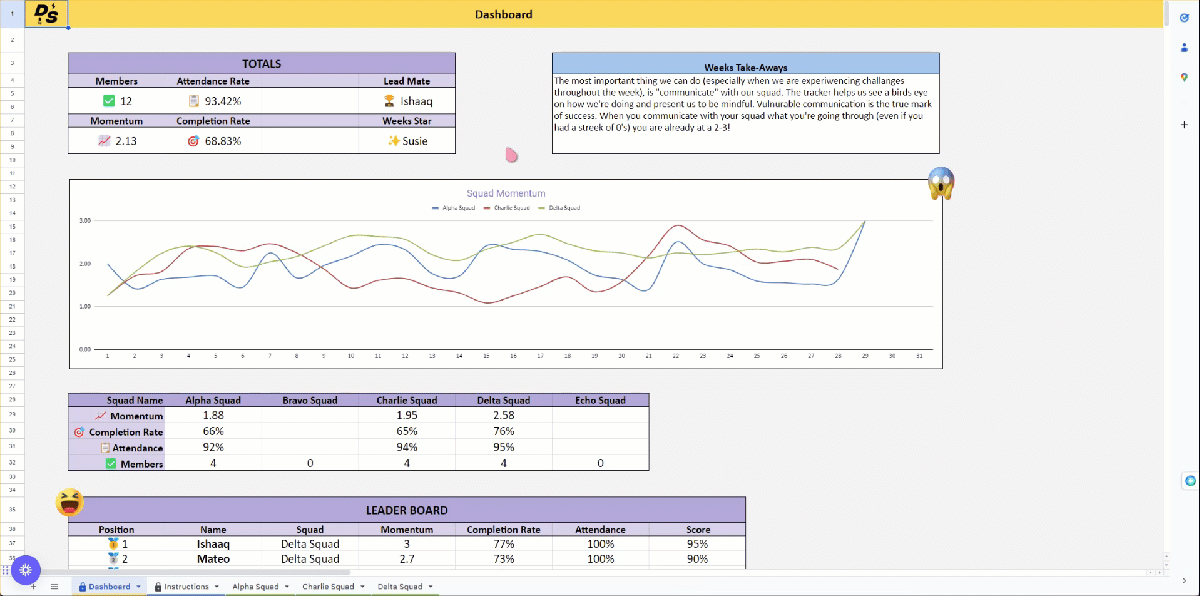Select the Weeks Take-Aways header cell
Image resolution: width=1200 pixels, height=596 pixels.
[745, 67]
